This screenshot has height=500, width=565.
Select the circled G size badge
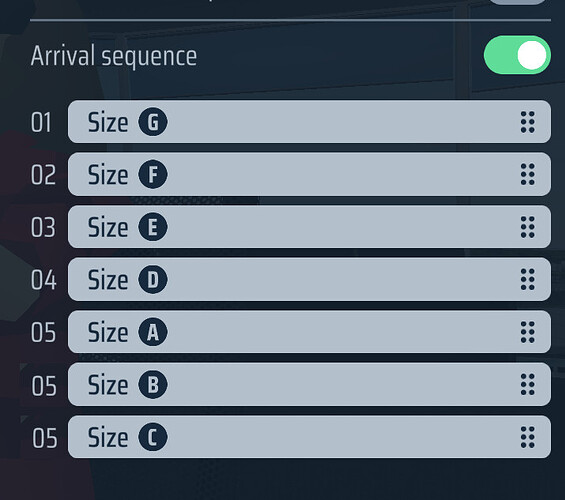tap(153, 122)
